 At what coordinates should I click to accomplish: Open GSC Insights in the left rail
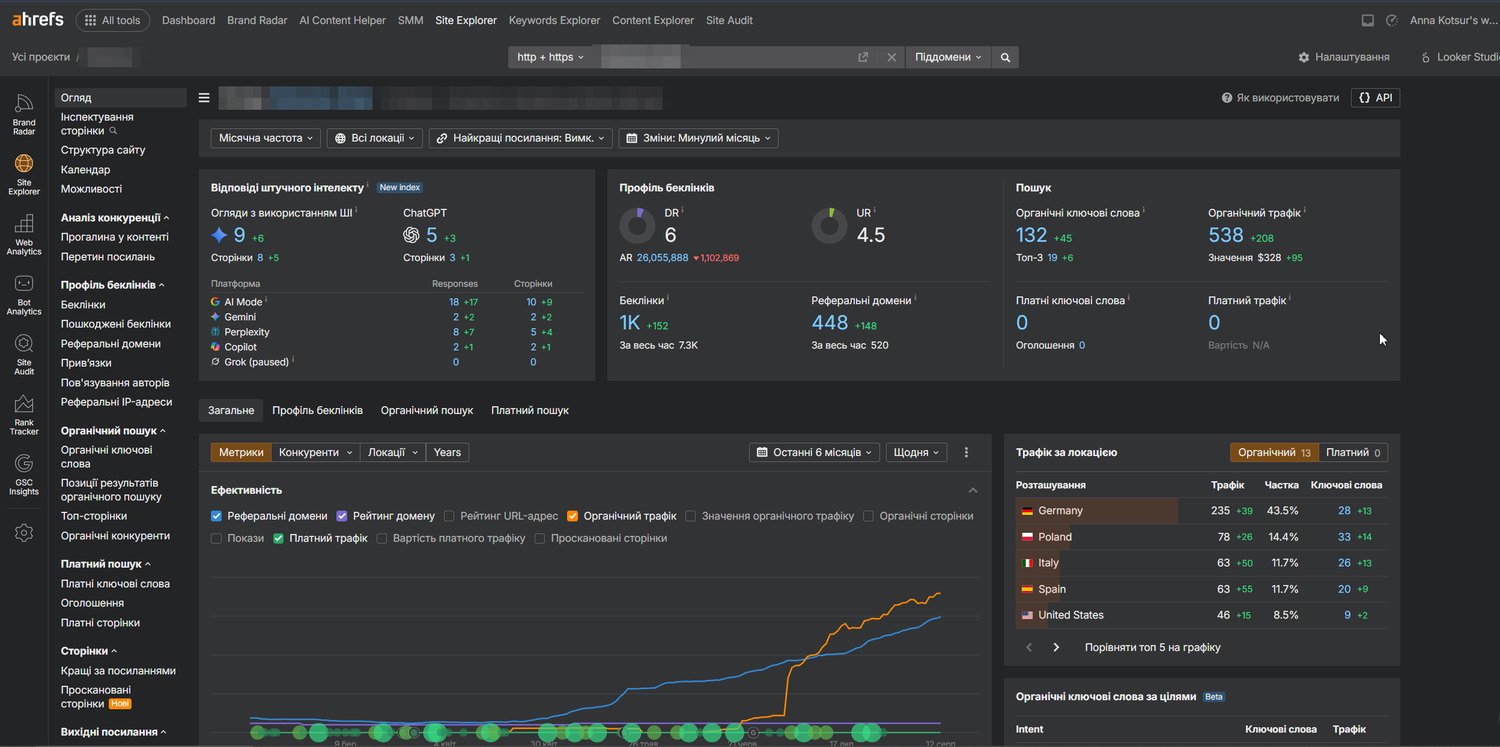click(24, 475)
